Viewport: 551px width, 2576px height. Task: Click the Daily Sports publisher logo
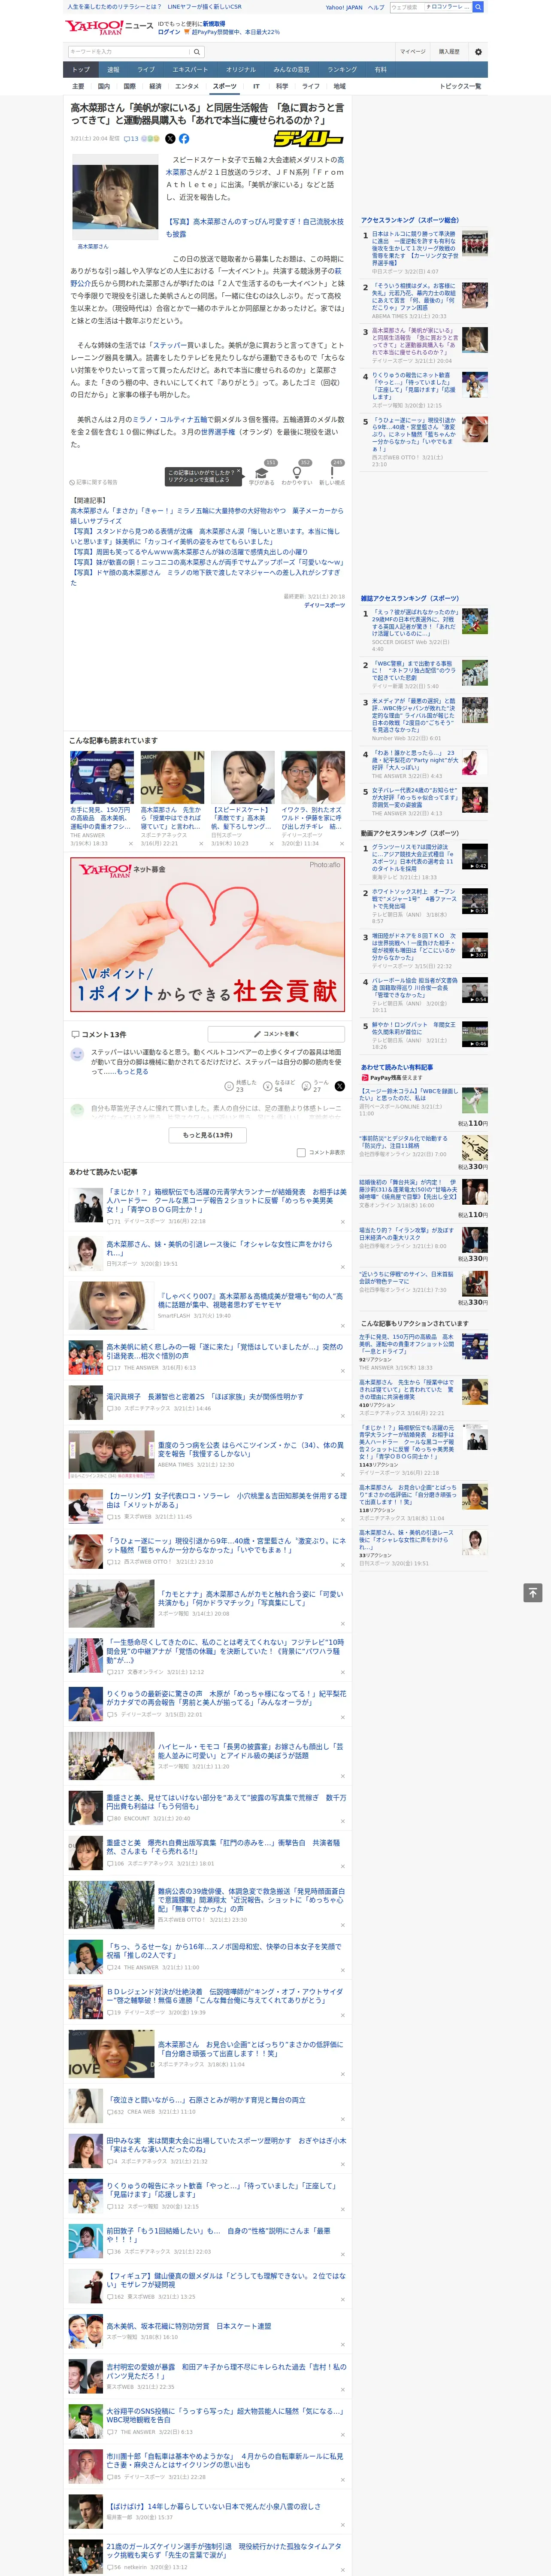(309, 139)
